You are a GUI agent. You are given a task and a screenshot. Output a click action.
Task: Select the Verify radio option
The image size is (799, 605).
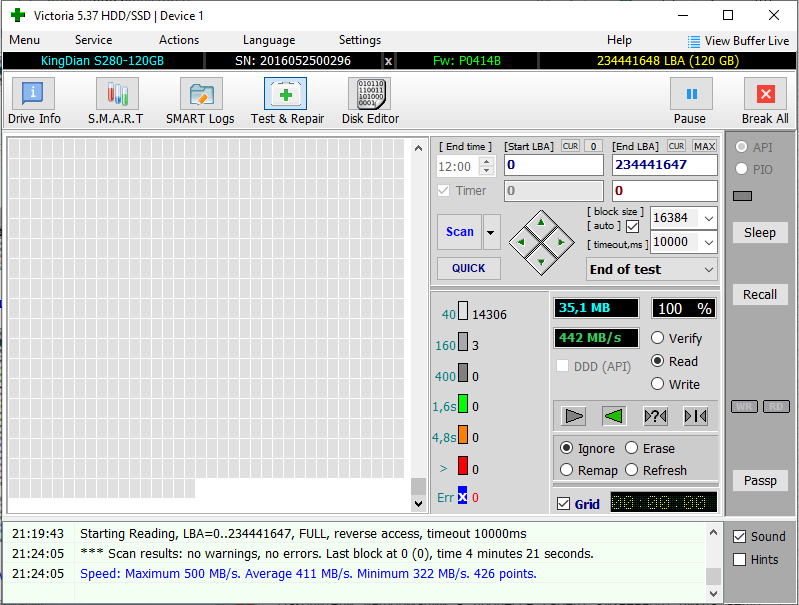point(658,338)
